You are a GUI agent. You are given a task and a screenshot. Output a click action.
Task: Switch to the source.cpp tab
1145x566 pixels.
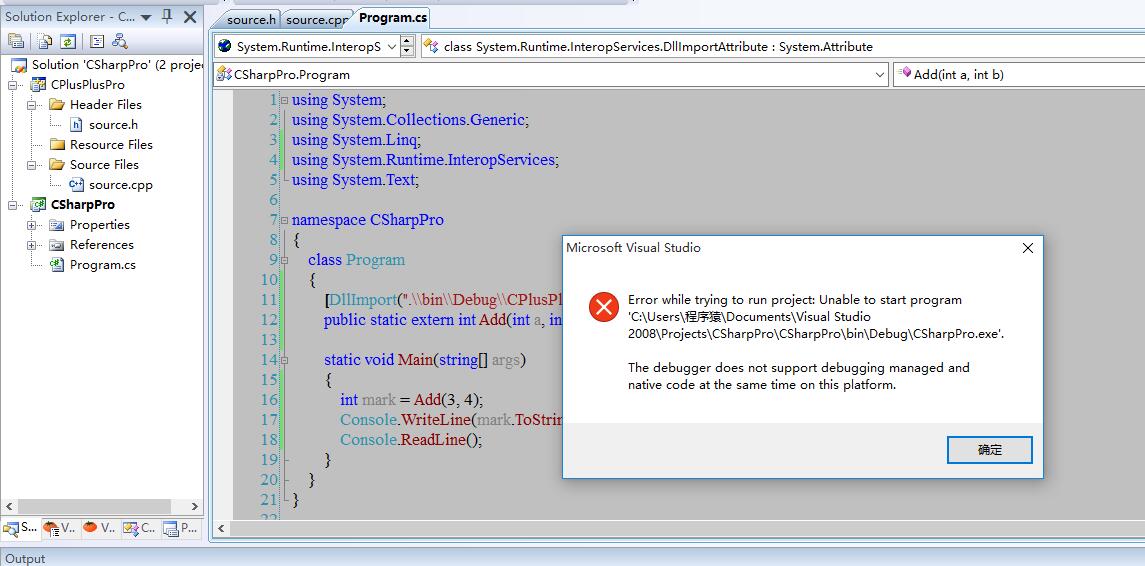tap(315, 20)
